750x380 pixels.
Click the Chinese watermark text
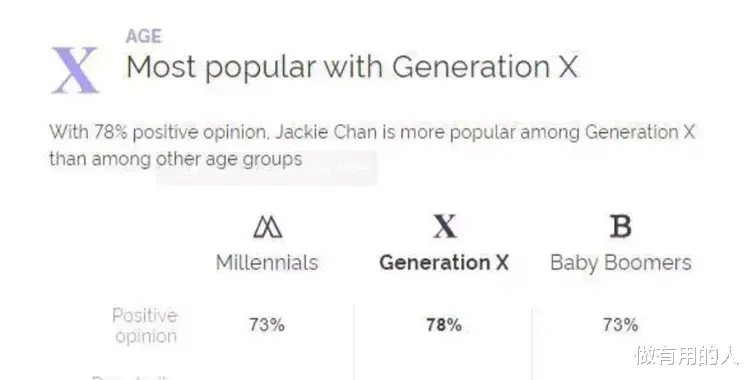click(687, 356)
